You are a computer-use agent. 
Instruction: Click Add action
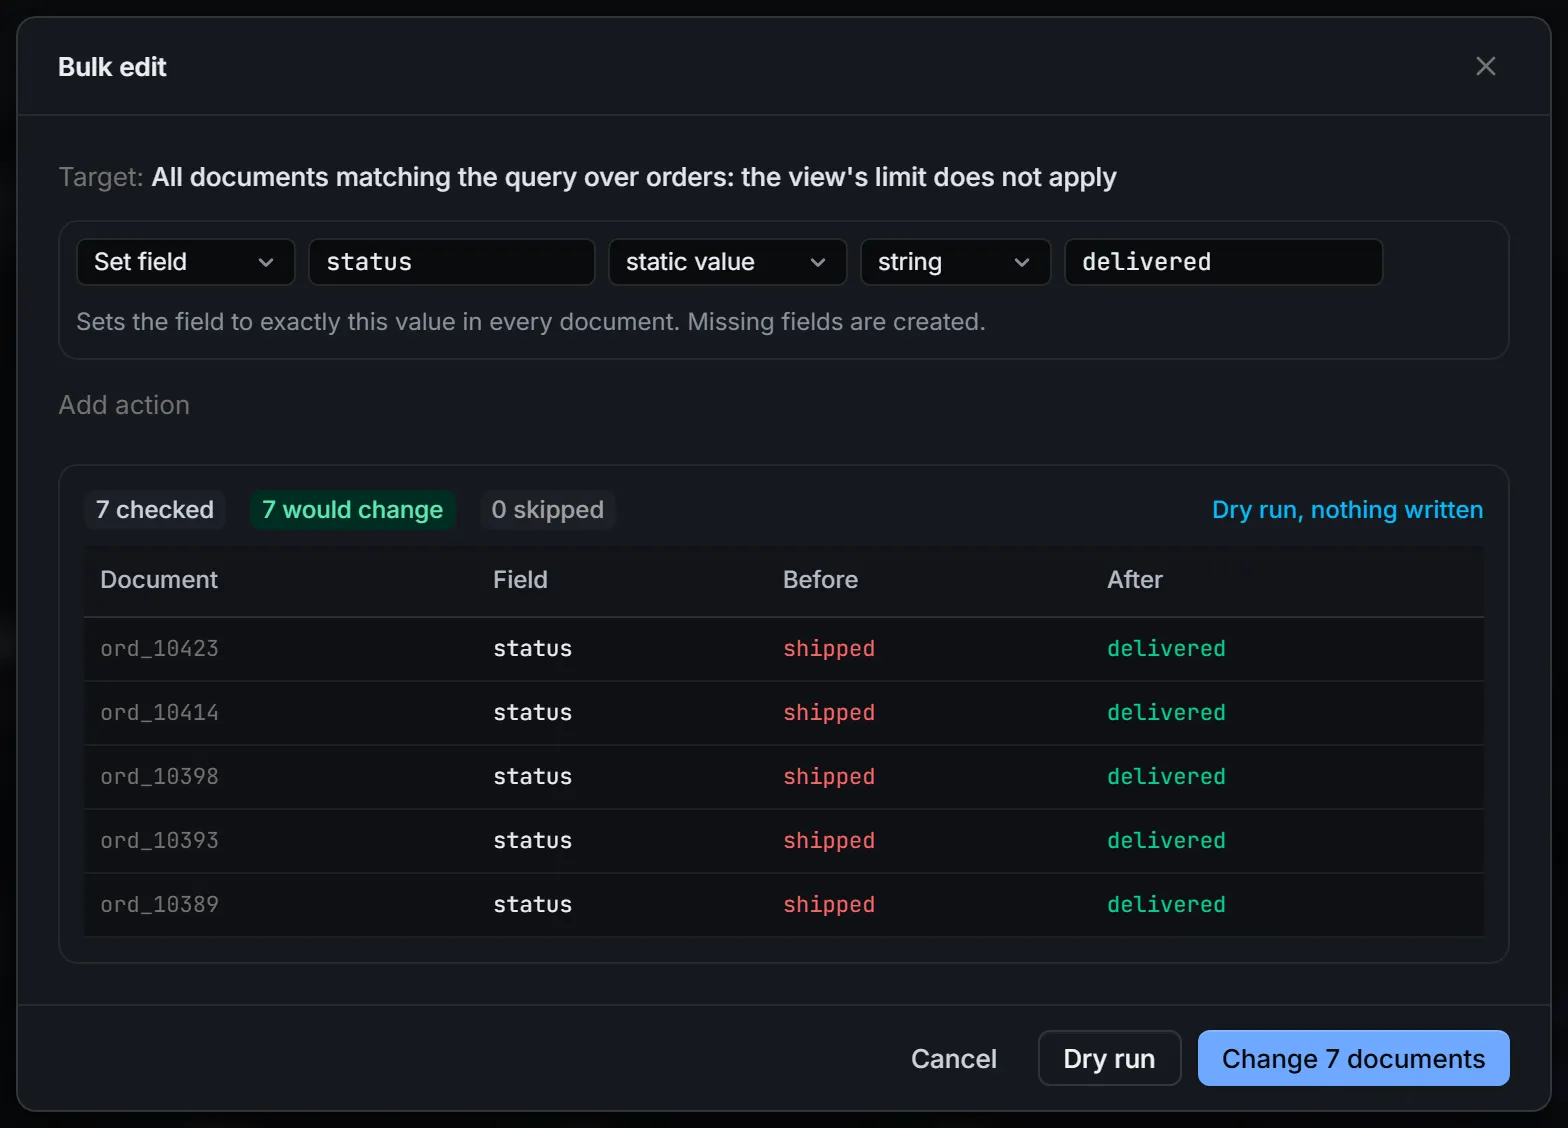click(x=124, y=405)
